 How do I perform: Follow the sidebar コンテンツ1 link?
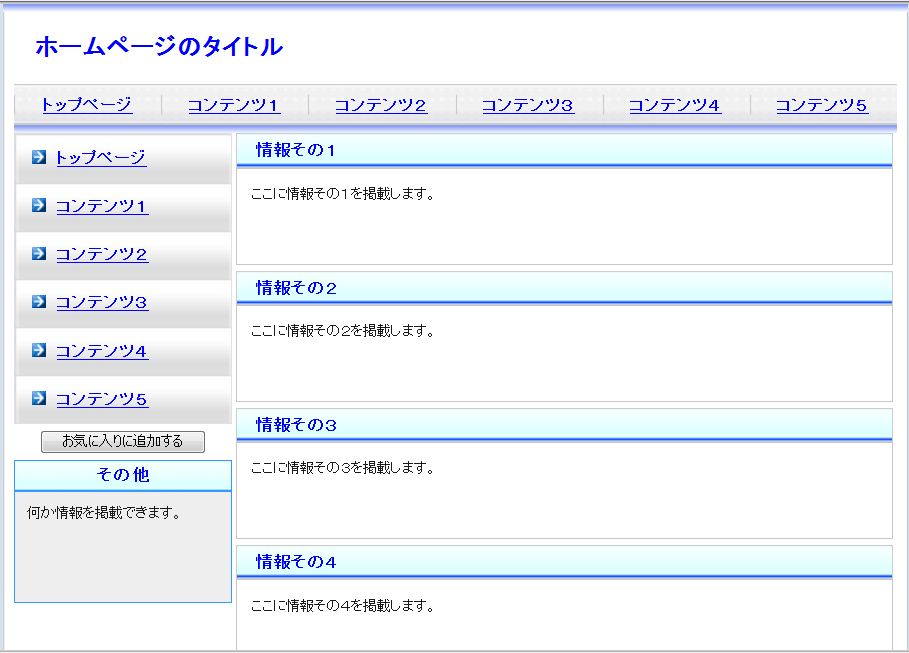pyautogui.click(x=102, y=206)
